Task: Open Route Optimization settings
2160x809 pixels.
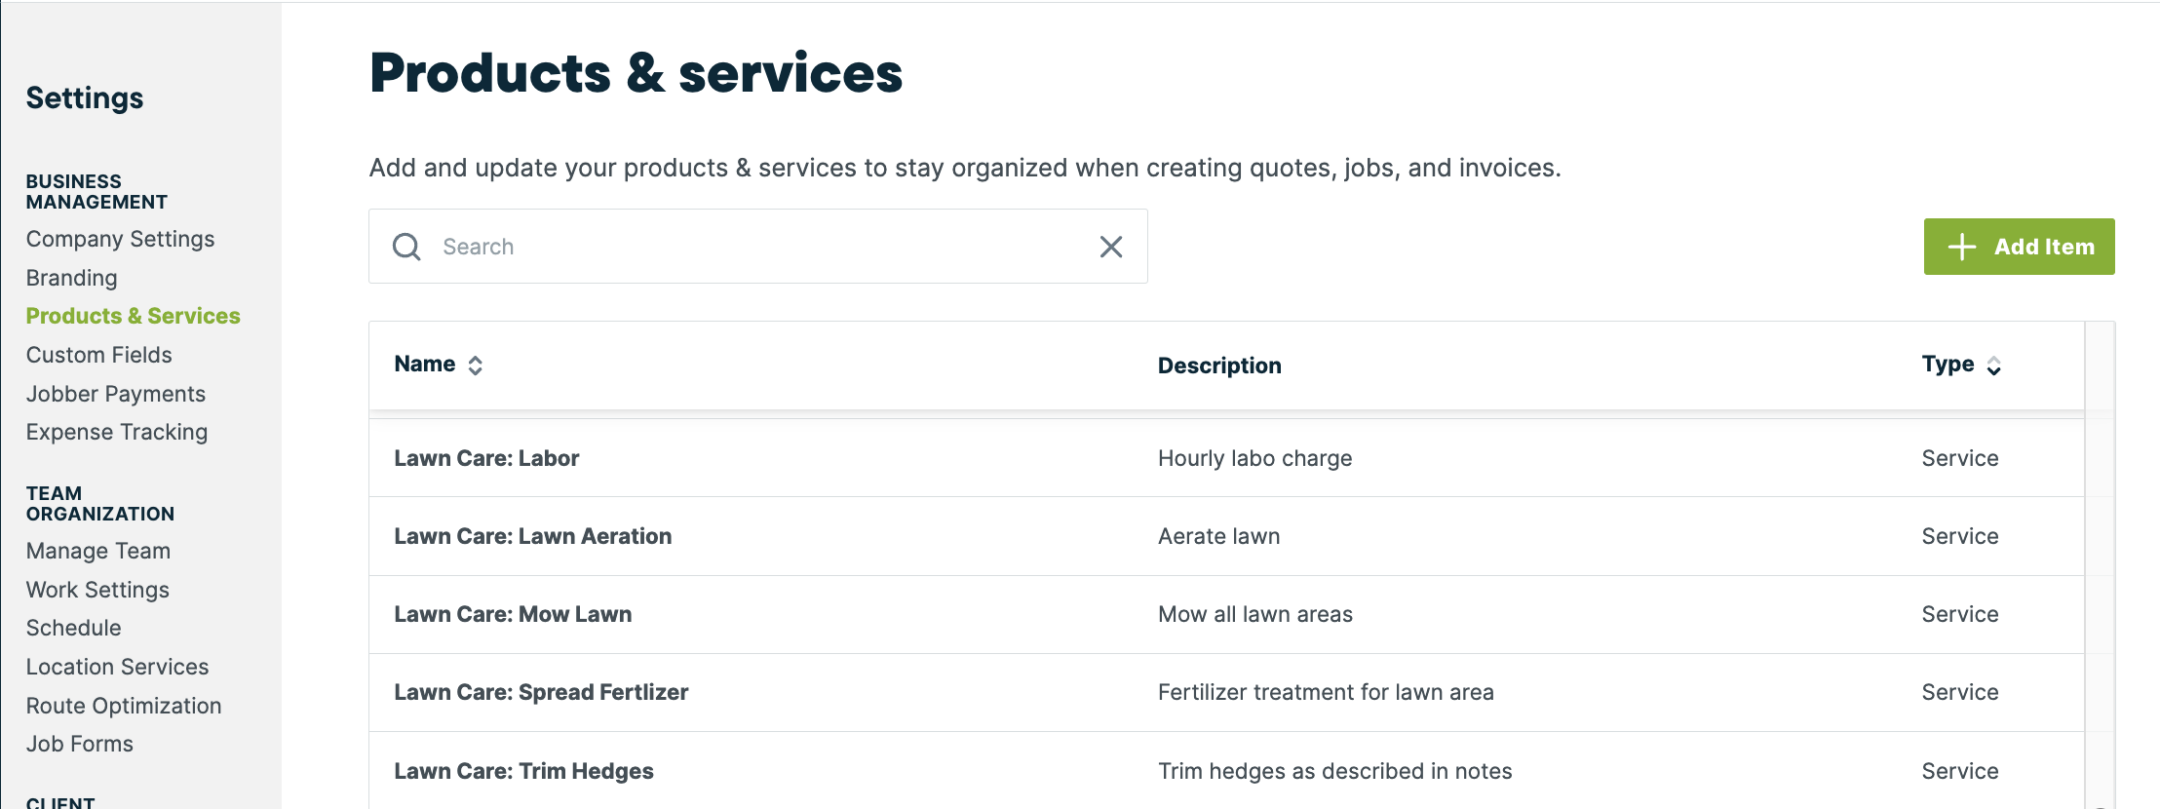Action: [x=124, y=706]
